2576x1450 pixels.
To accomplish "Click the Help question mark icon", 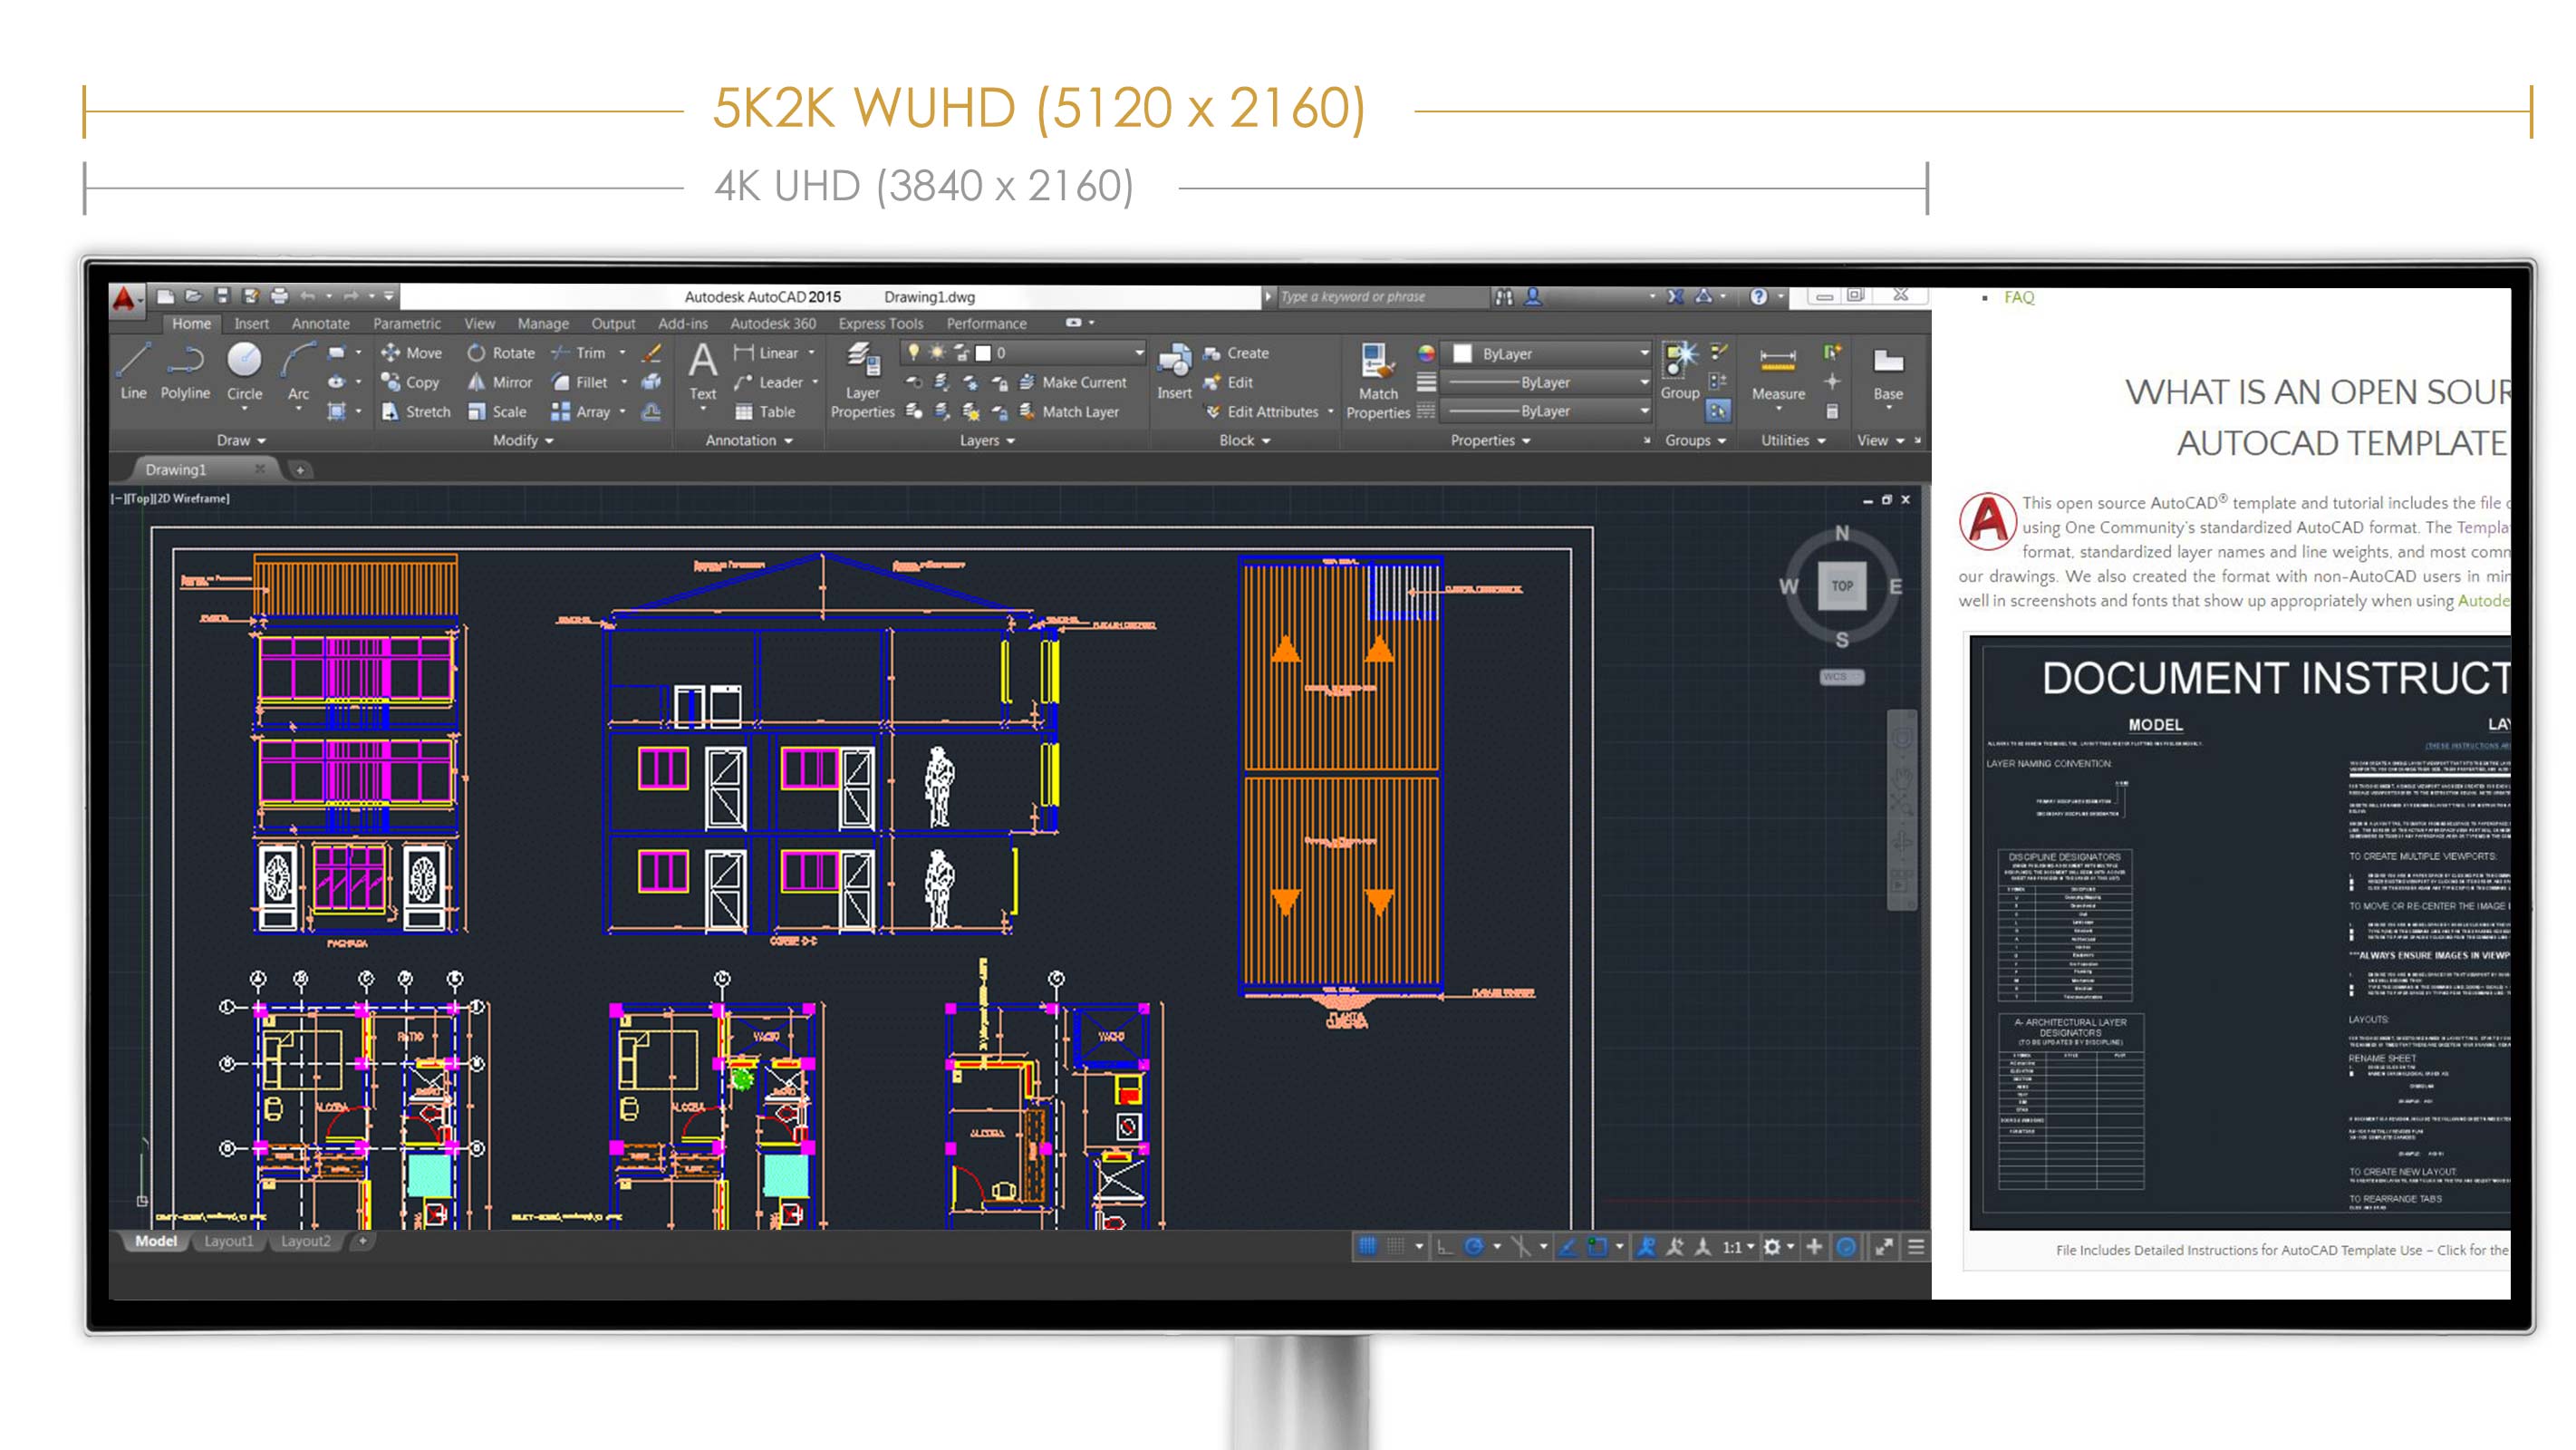I will pos(1758,296).
